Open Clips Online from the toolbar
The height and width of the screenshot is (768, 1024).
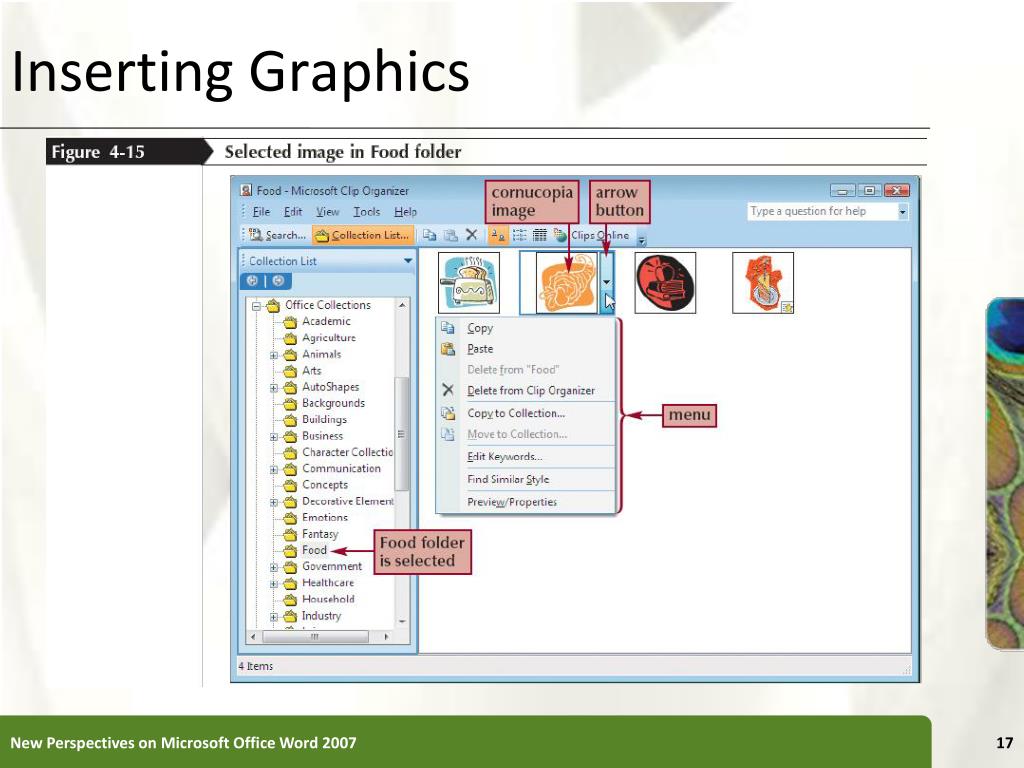592,235
